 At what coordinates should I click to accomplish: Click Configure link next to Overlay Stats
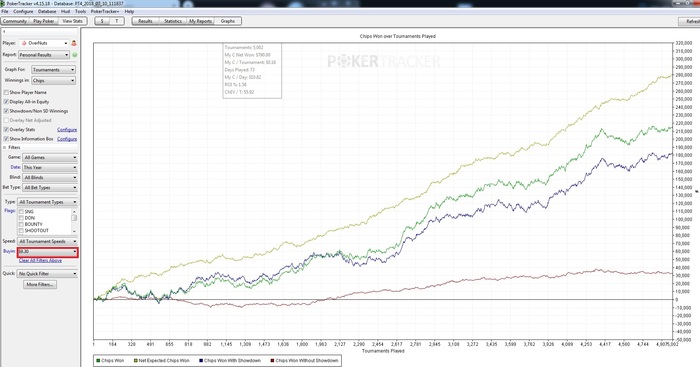[x=67, y=129]
